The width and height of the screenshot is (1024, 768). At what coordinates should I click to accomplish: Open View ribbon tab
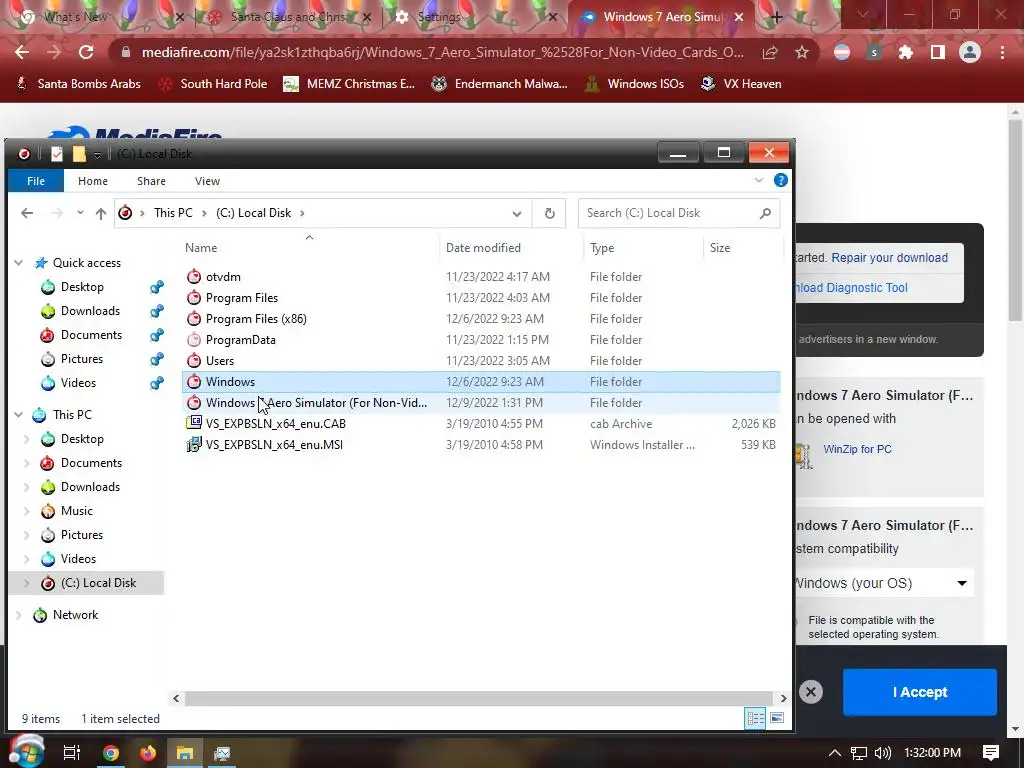207,181
